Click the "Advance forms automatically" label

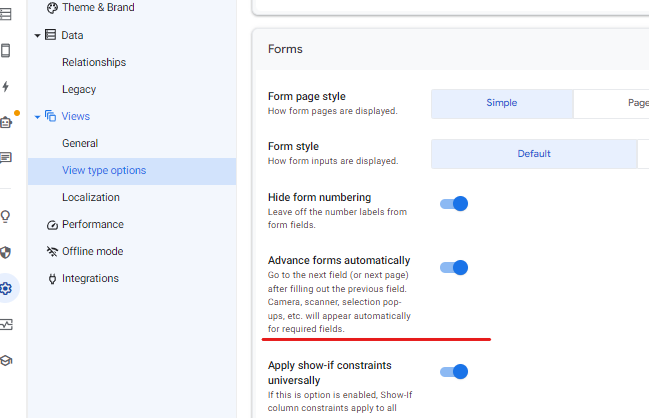pyautogui.click(x=339, y=260)
